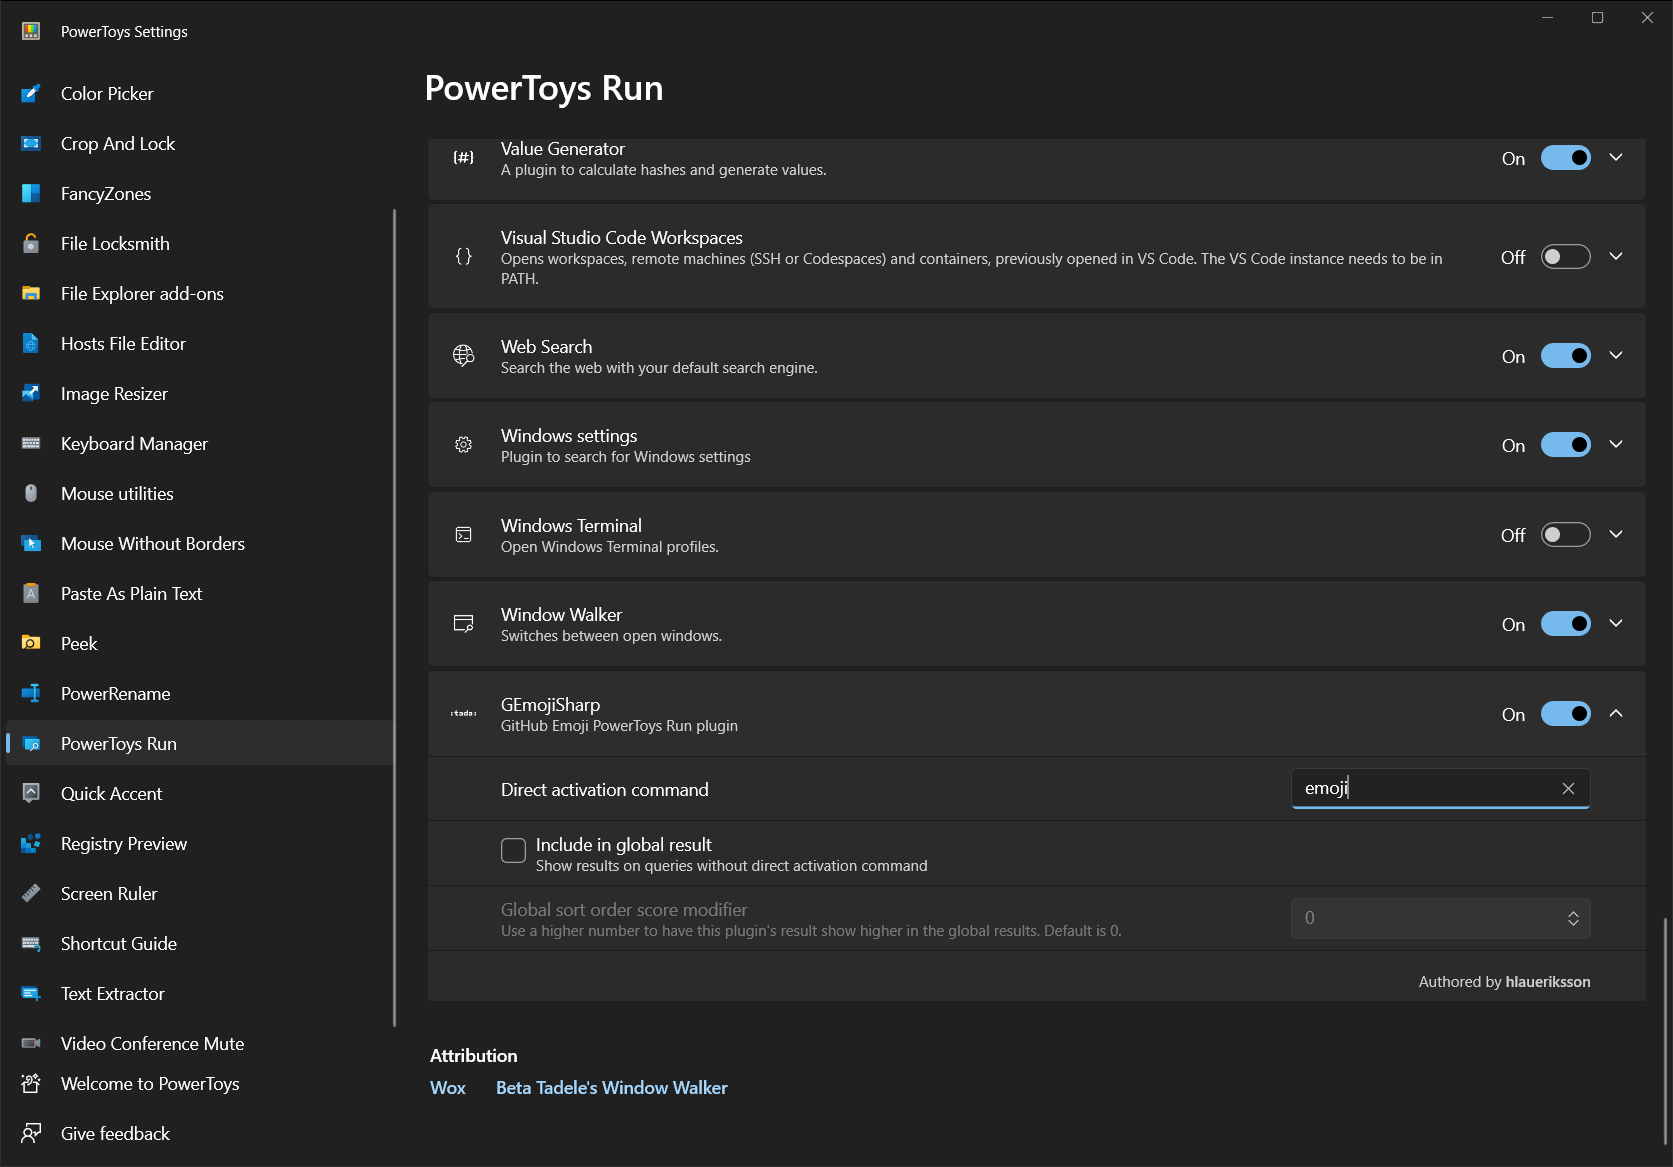Enable Visual Studio Code Workspaces toggle
This screenshot has height=1167, width=1673.
[1565, 257]
